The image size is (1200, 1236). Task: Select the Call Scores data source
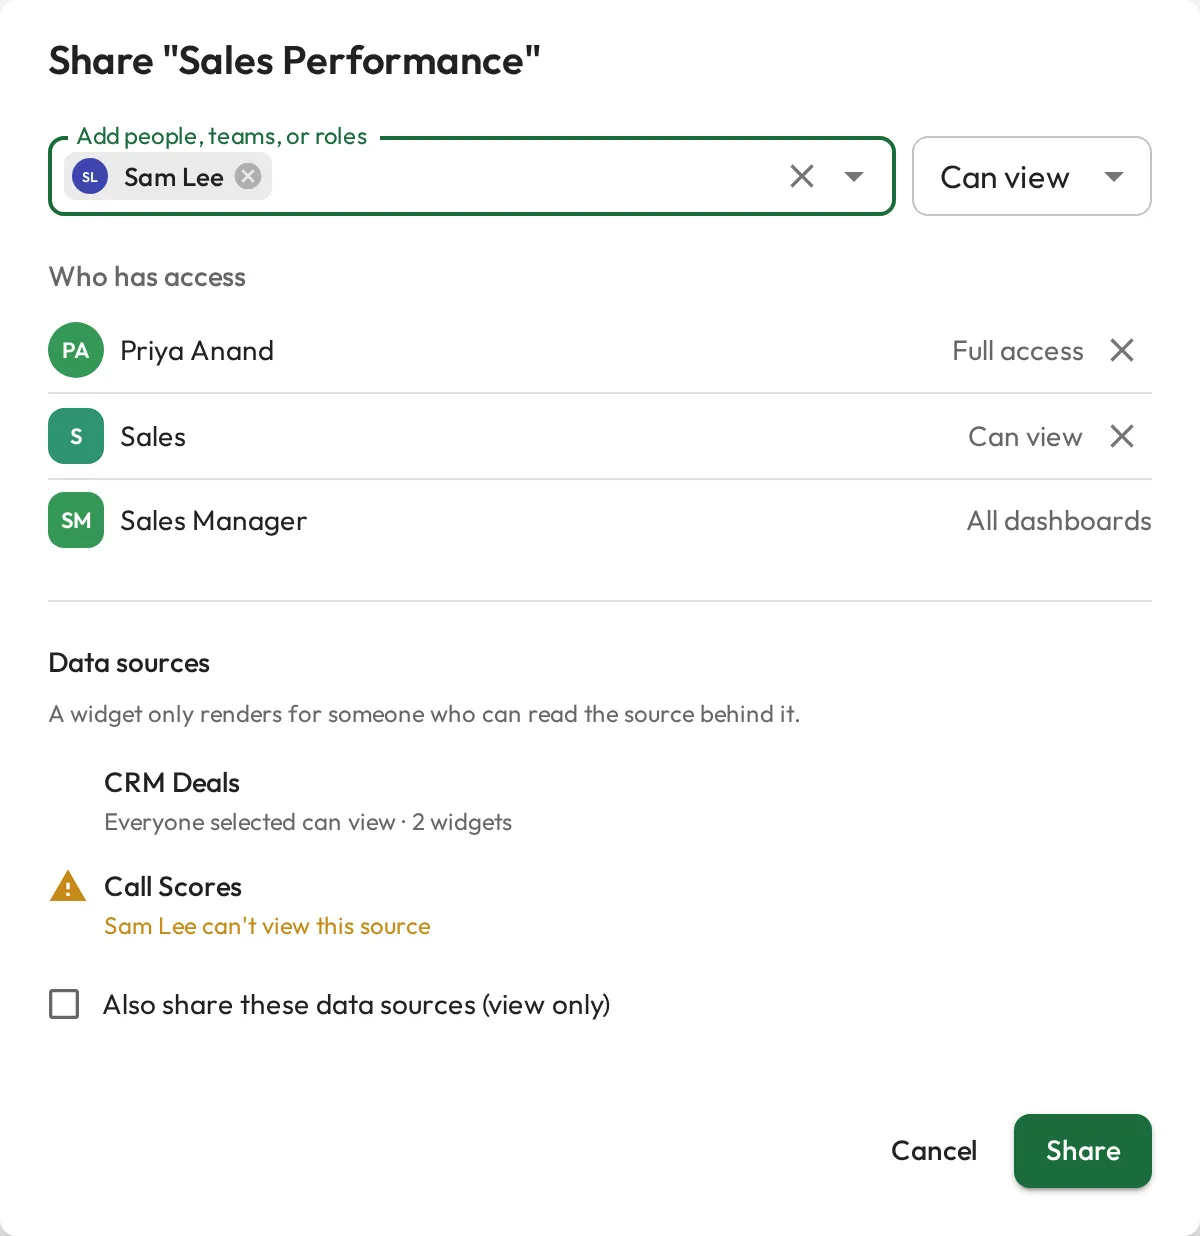pos(173,887)
